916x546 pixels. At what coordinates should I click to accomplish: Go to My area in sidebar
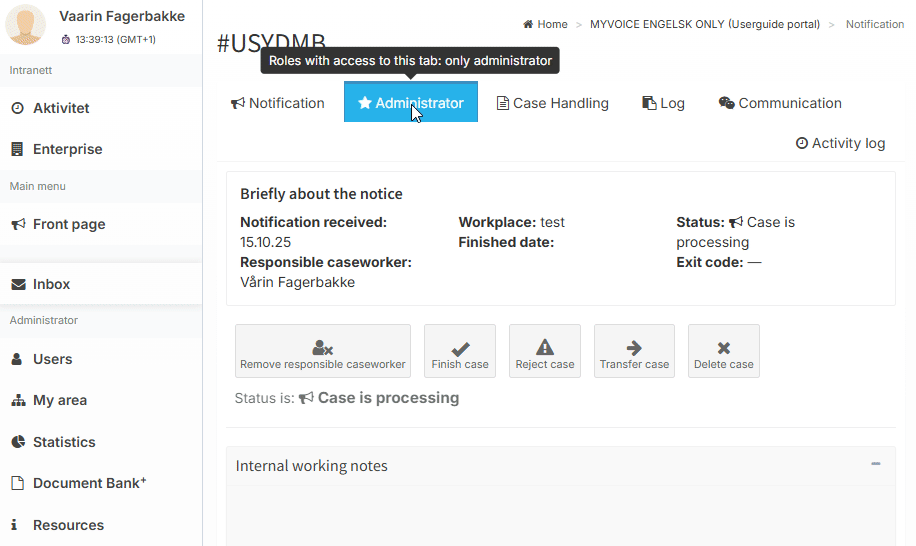click(59, 400)
